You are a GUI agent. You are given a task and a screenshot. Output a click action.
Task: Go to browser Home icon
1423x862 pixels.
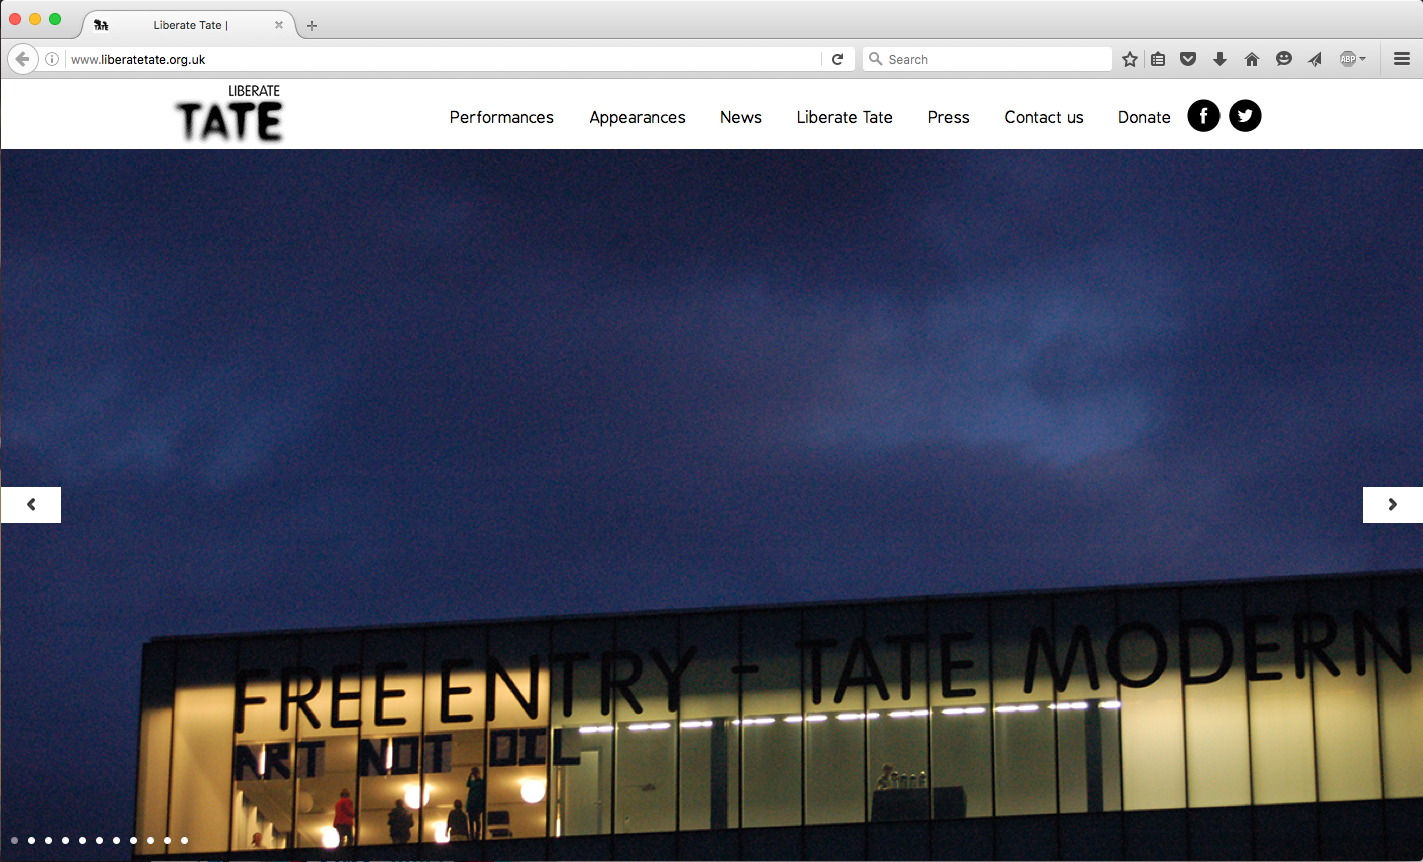[1251, 59]
